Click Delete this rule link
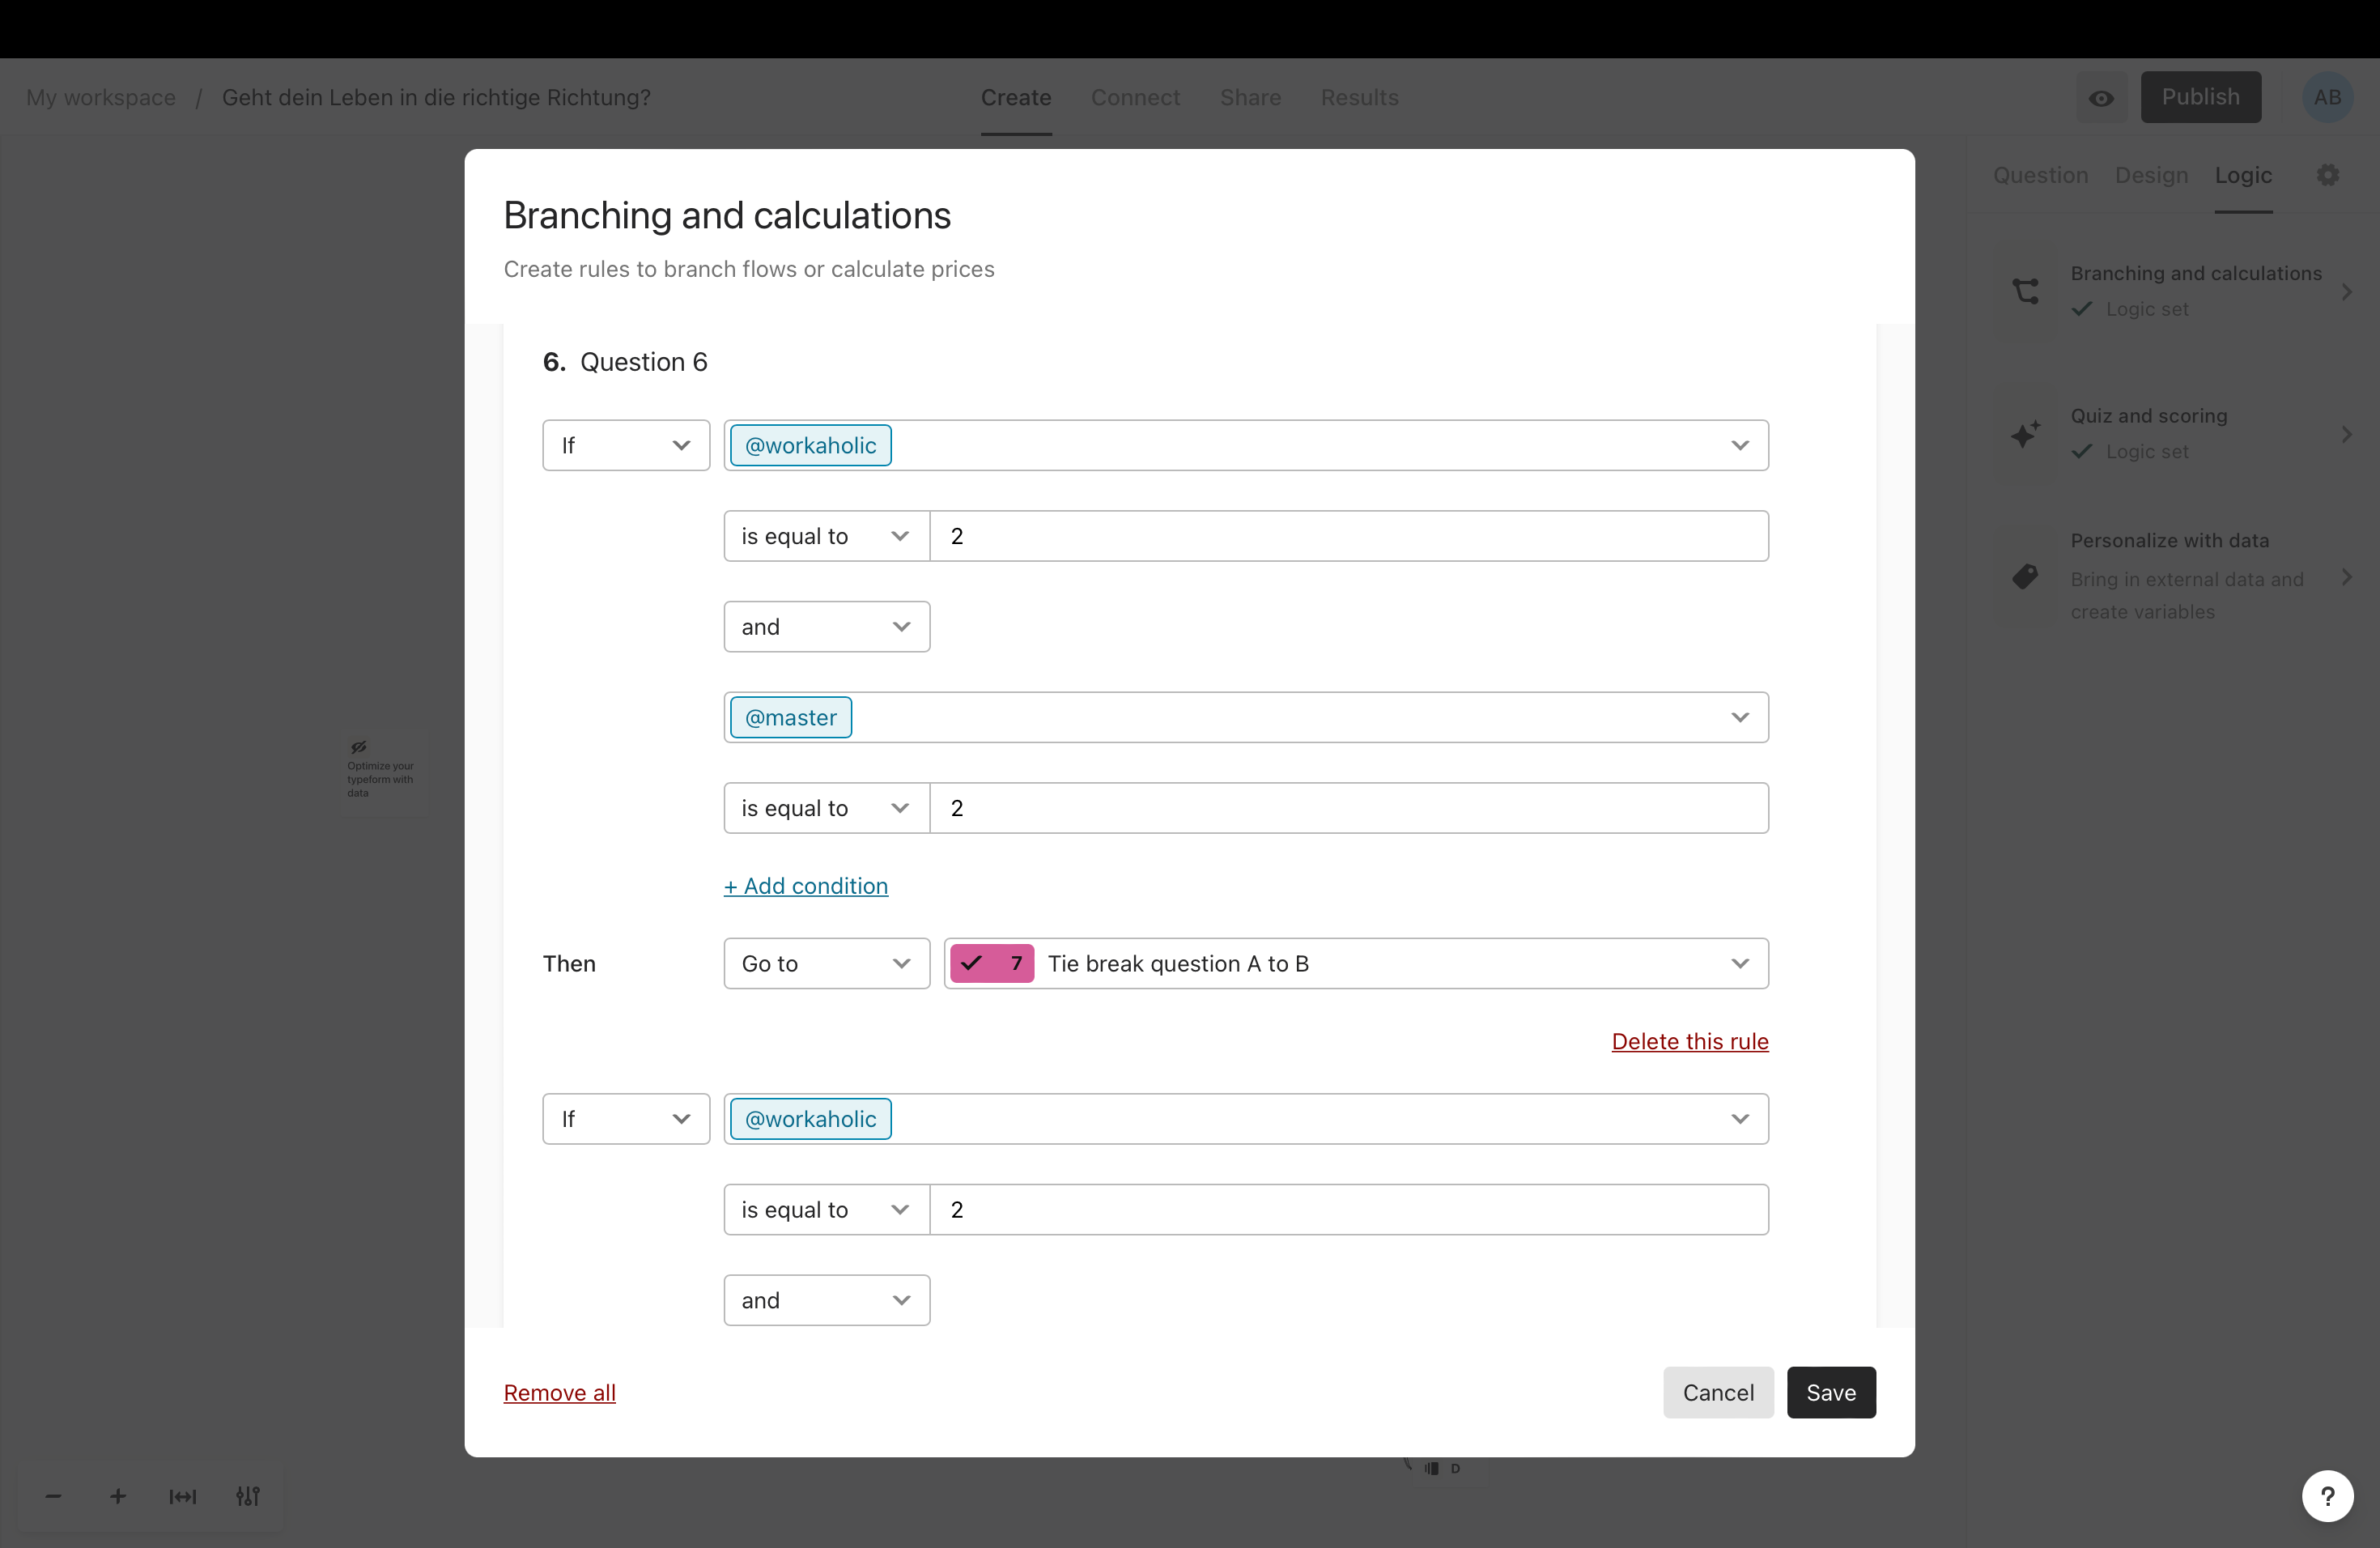Image resolution: width=2380 pixels, height=1548 pixels. click(x=1690, y=1041)
